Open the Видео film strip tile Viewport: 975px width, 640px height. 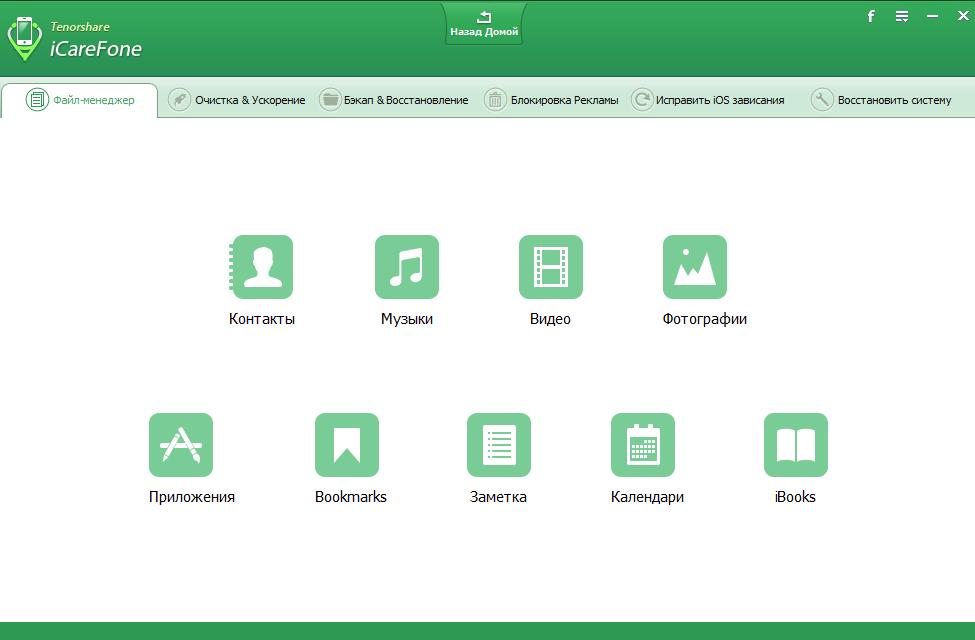click(x=551, y=267)
